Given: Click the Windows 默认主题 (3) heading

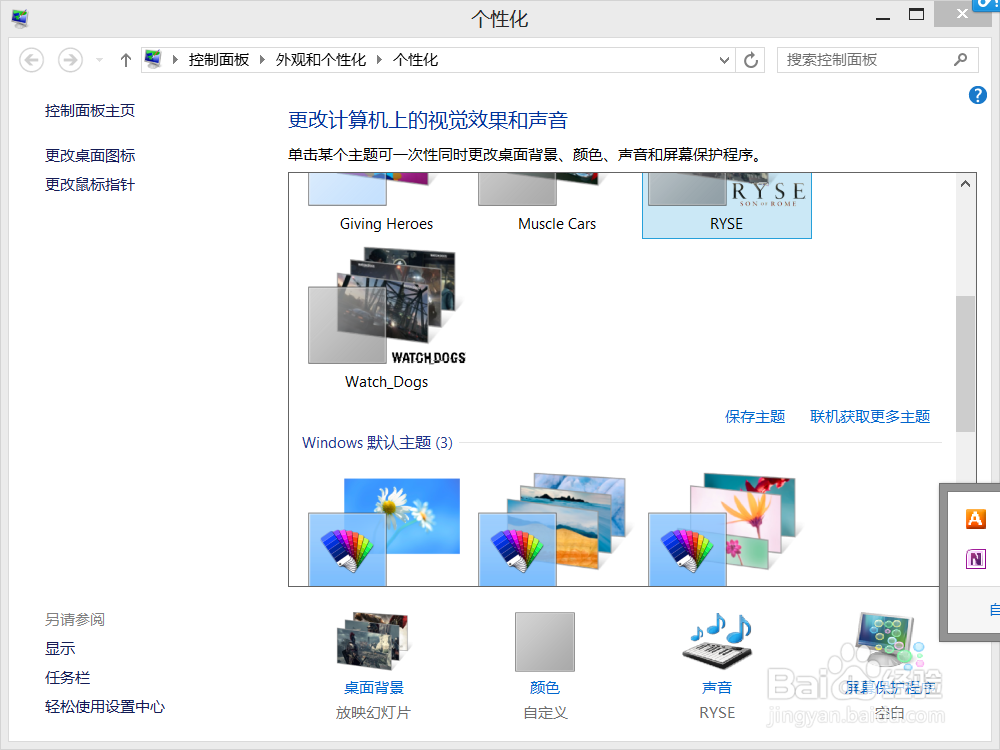Looking at the screenshot, I should pos(378,443).
